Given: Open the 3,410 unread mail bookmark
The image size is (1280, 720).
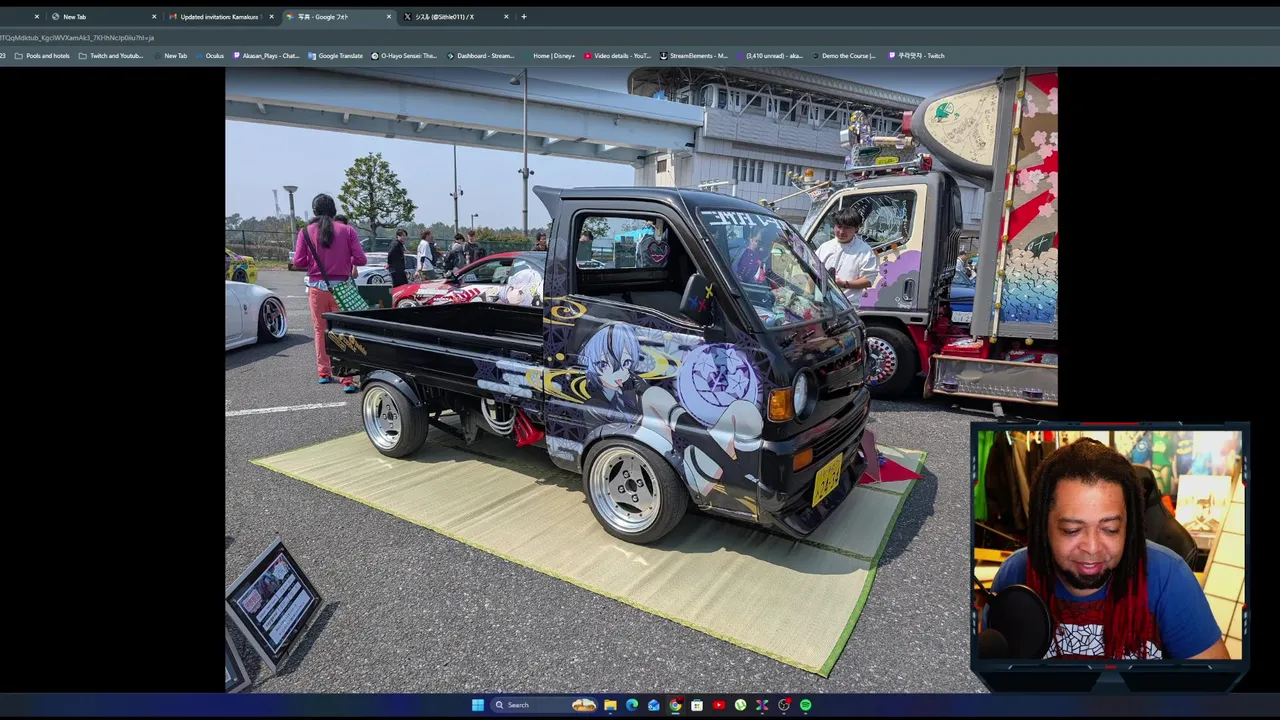Looking at the screenshot, I should pos(769,56).
